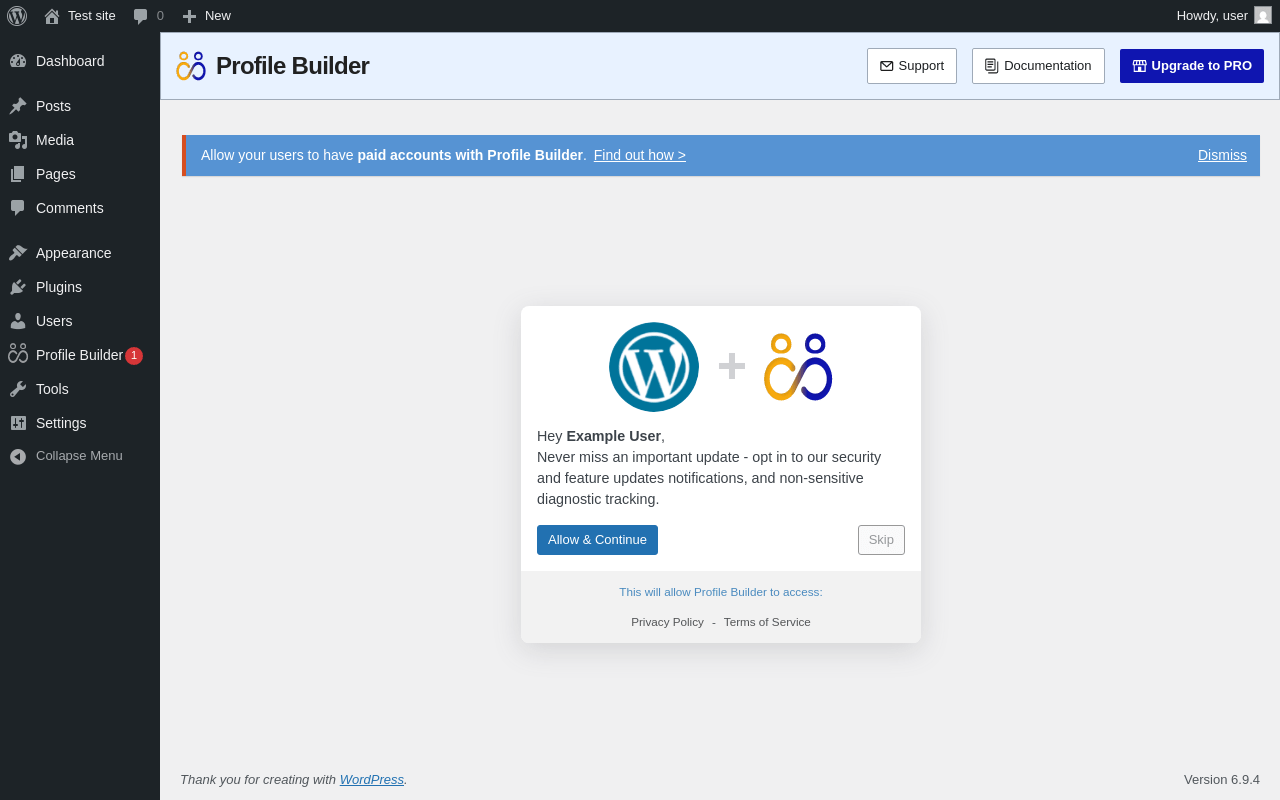Image resolution: width=1280 pixels, height=800 pixels.
Task: Click the Plugins plug icon
Action: (x=18, y=287)
